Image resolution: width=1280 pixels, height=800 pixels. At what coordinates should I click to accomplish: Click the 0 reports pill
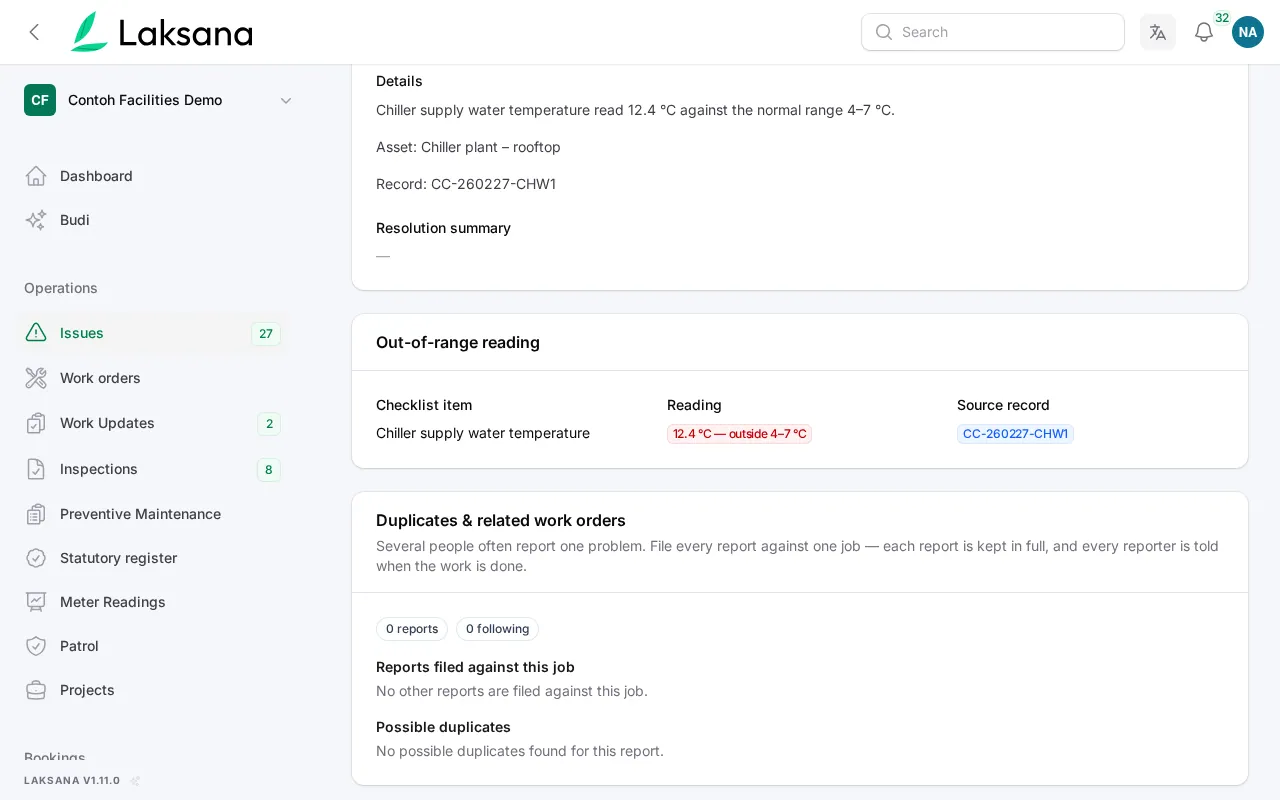coord(412,629)
